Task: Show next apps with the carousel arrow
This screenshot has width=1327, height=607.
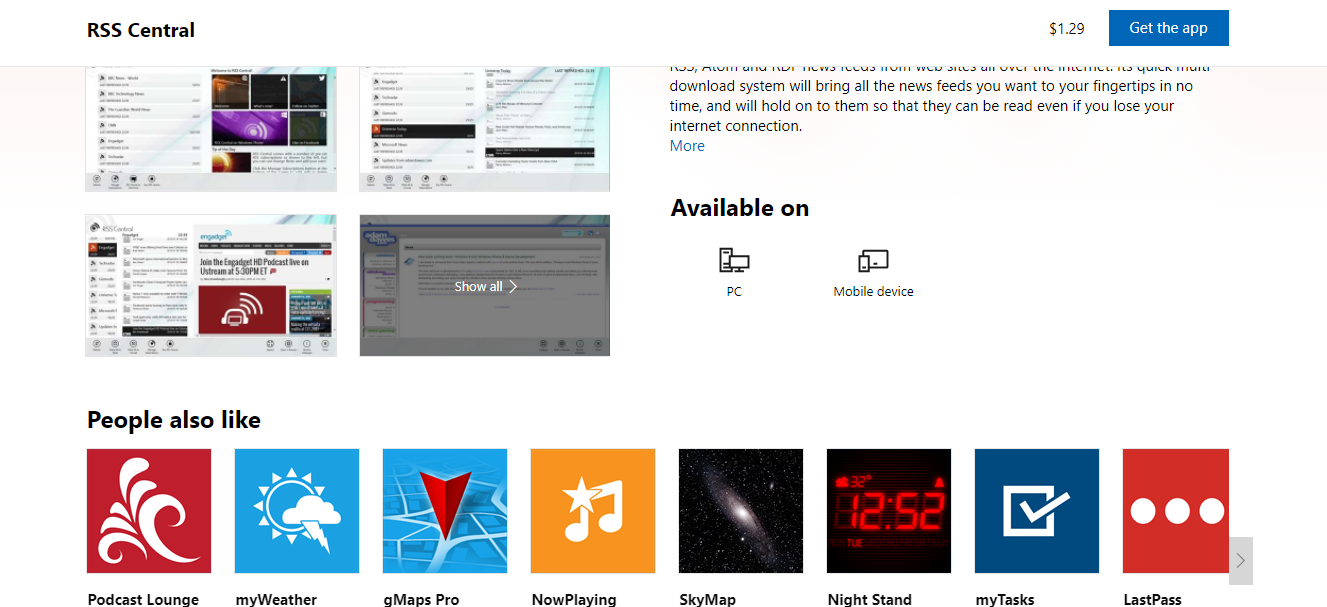Action: pyautogui.click(x=1241, y=560)
